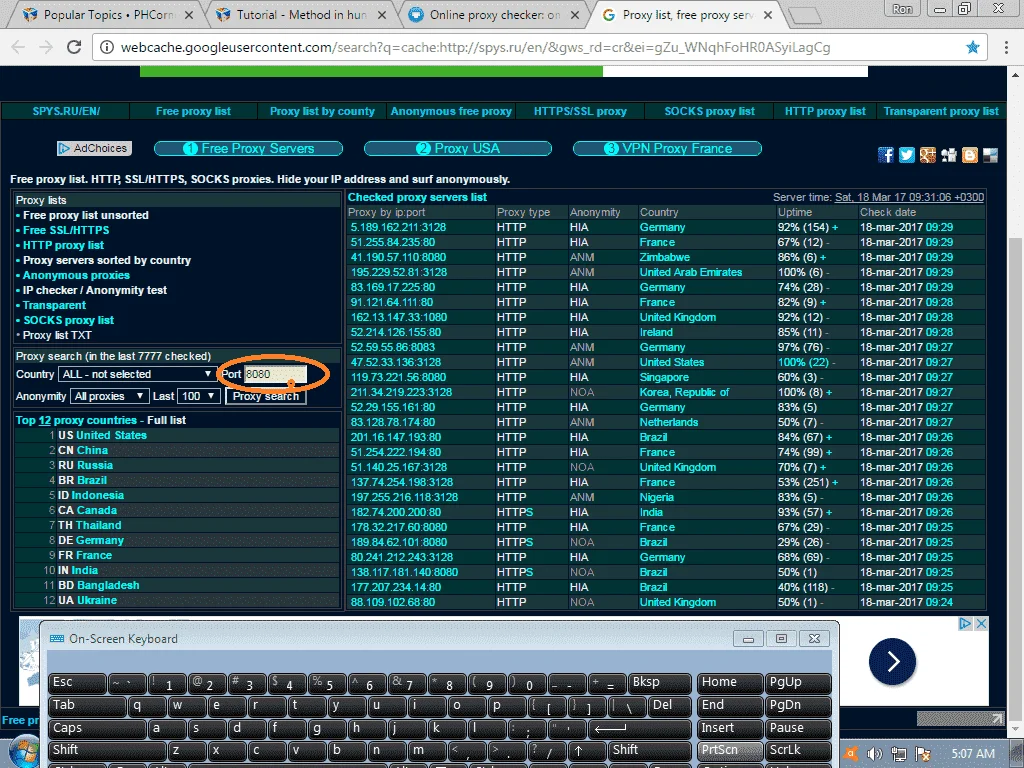
Task: Click the blue arrow circle in the ad
Action: (x=892, y=662)
